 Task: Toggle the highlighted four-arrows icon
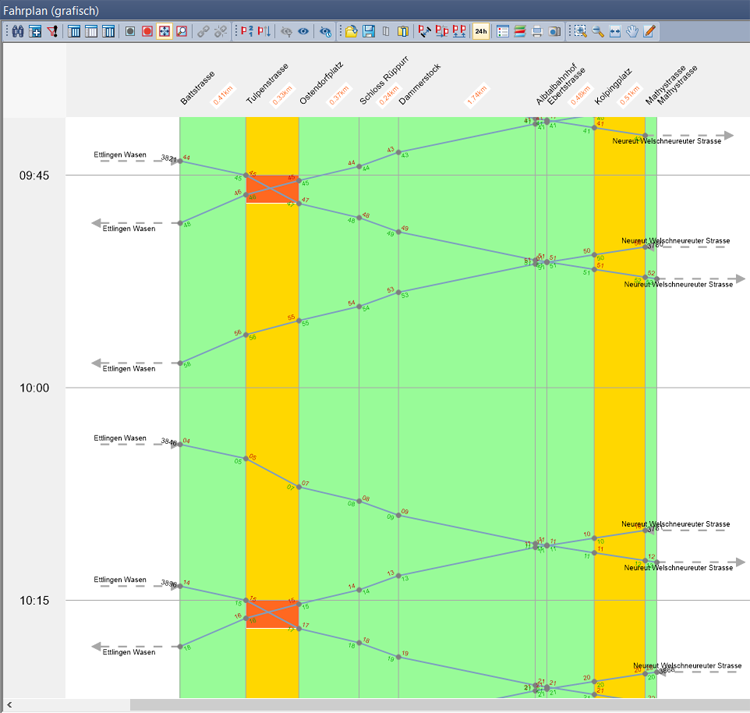pyautogui.click(x=164, y=32)
